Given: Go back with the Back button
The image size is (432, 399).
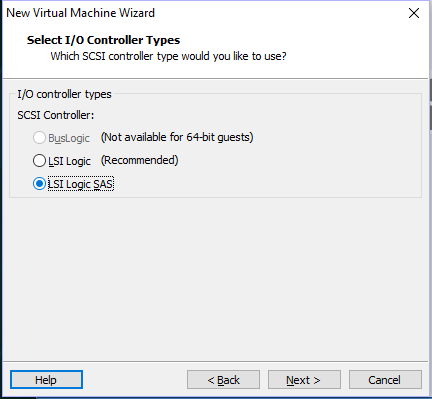Looking at the screenshot, I should [223, 380].
